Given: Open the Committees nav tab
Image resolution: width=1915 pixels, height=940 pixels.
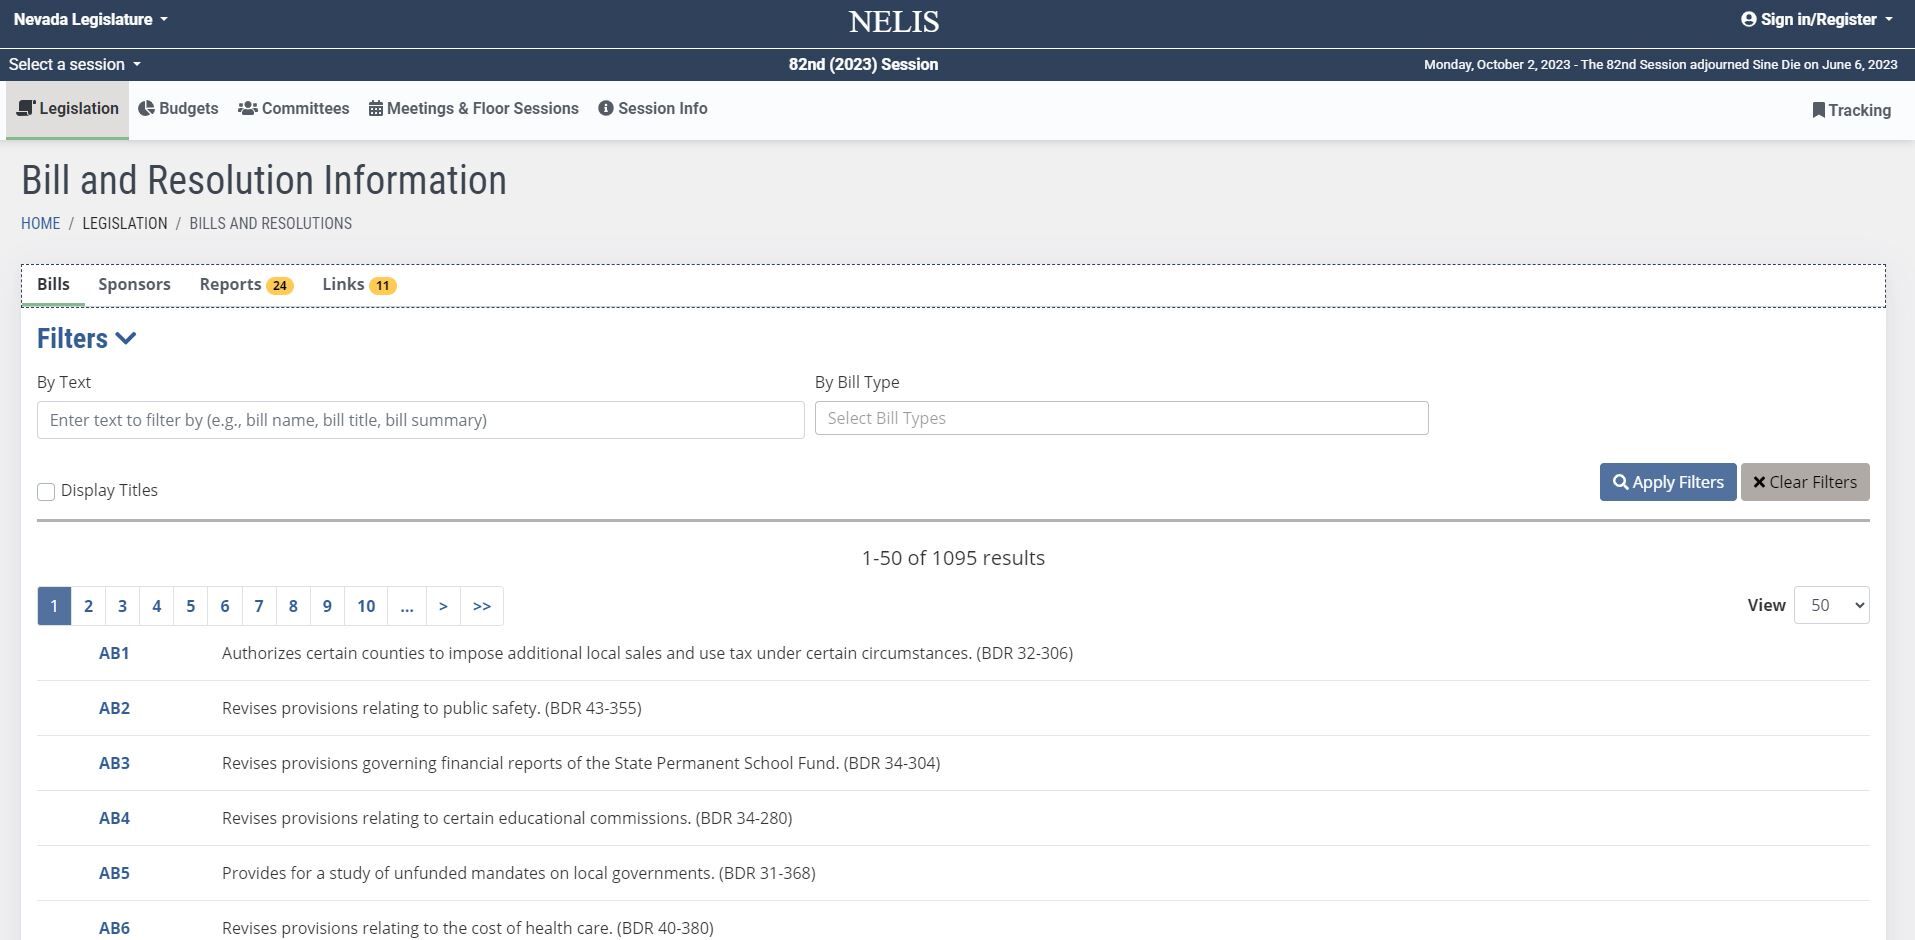Looking at the screenshot, I should (293, 109).
